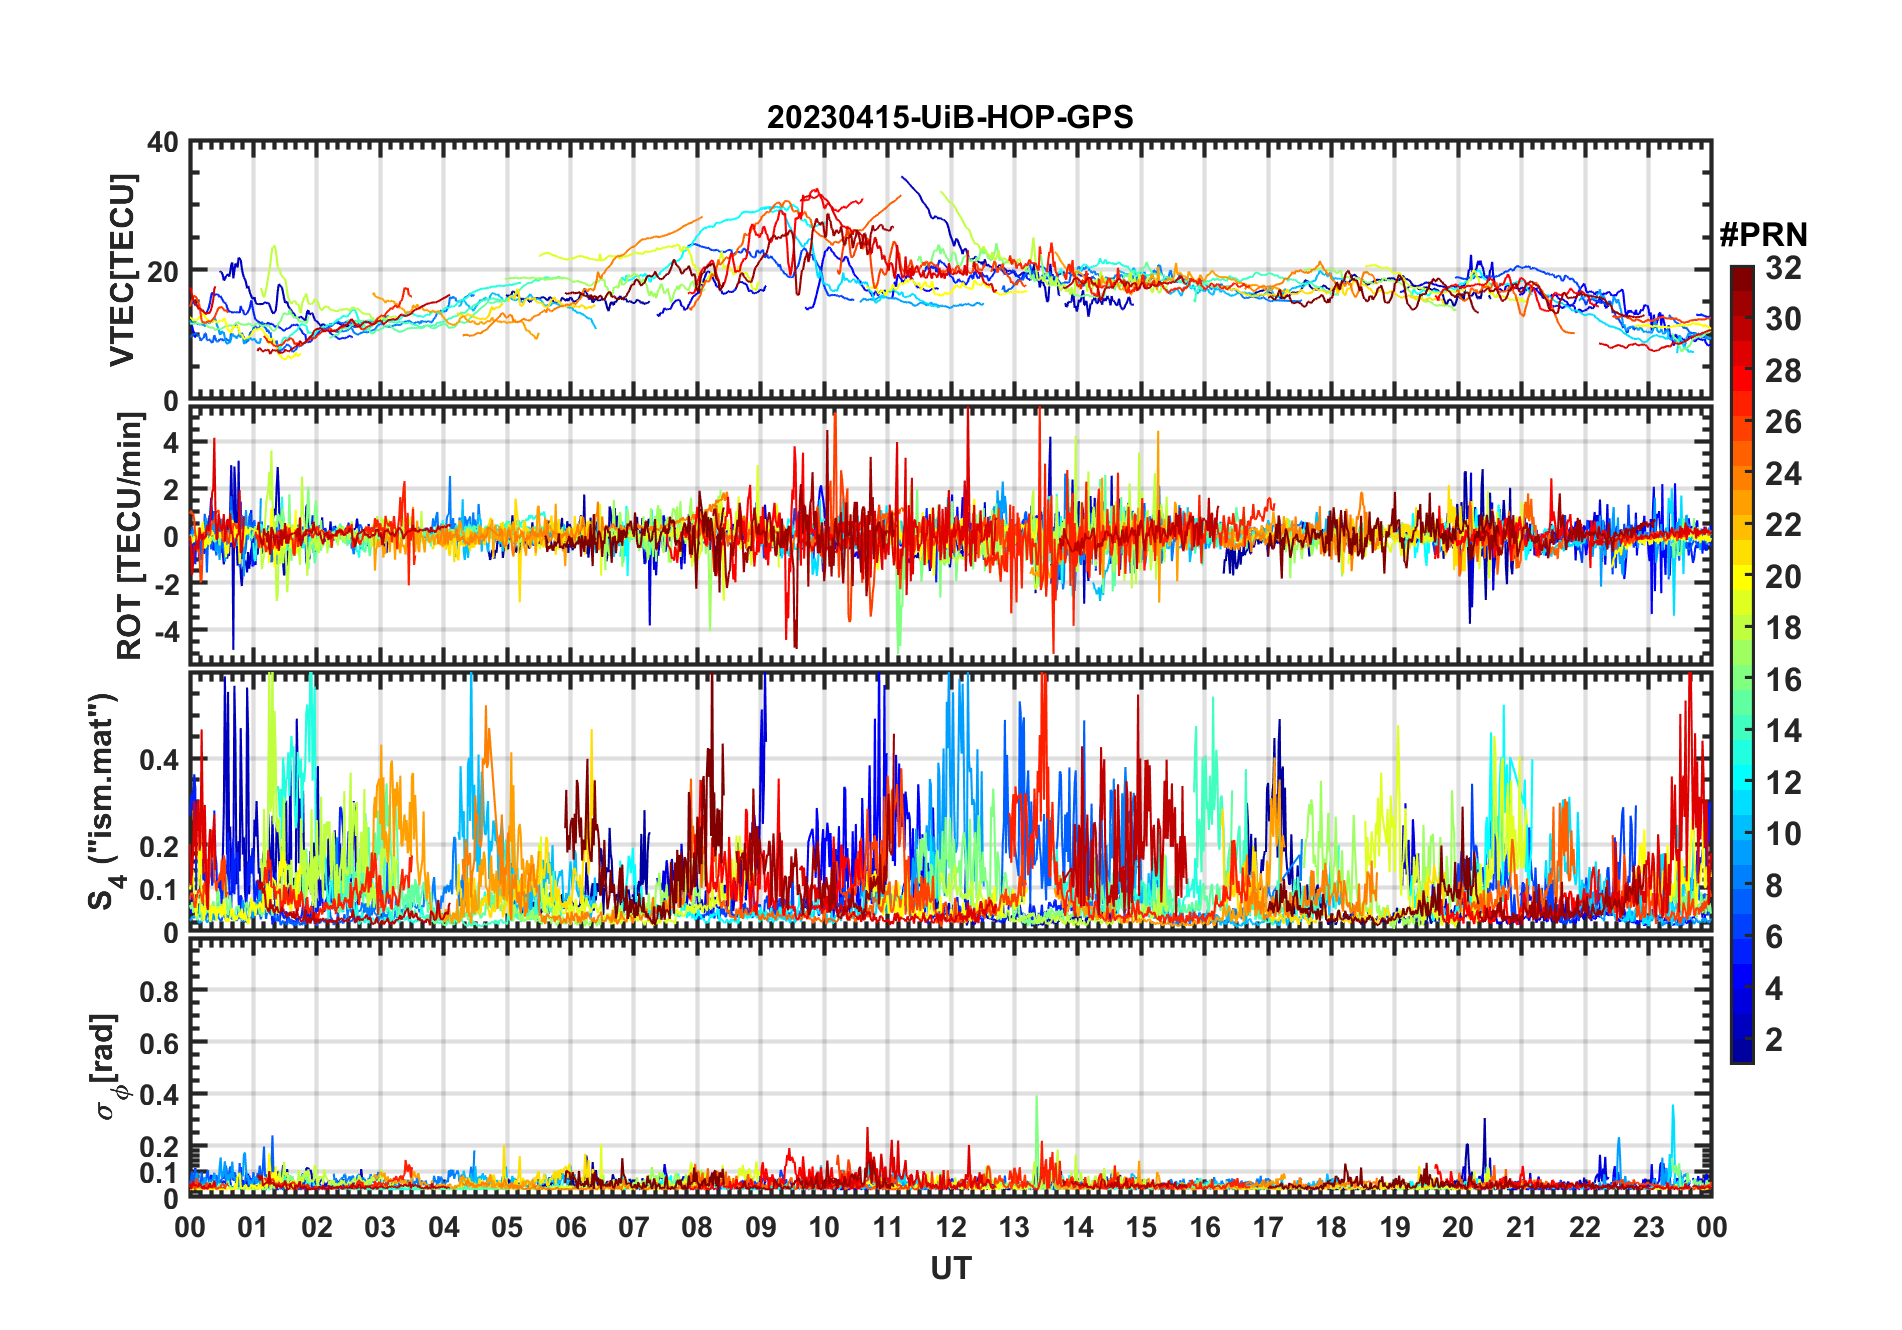This screenshot has height=1330, width=1902.
Task: Click colorbar tick label 12
Action: [1783, 782]
